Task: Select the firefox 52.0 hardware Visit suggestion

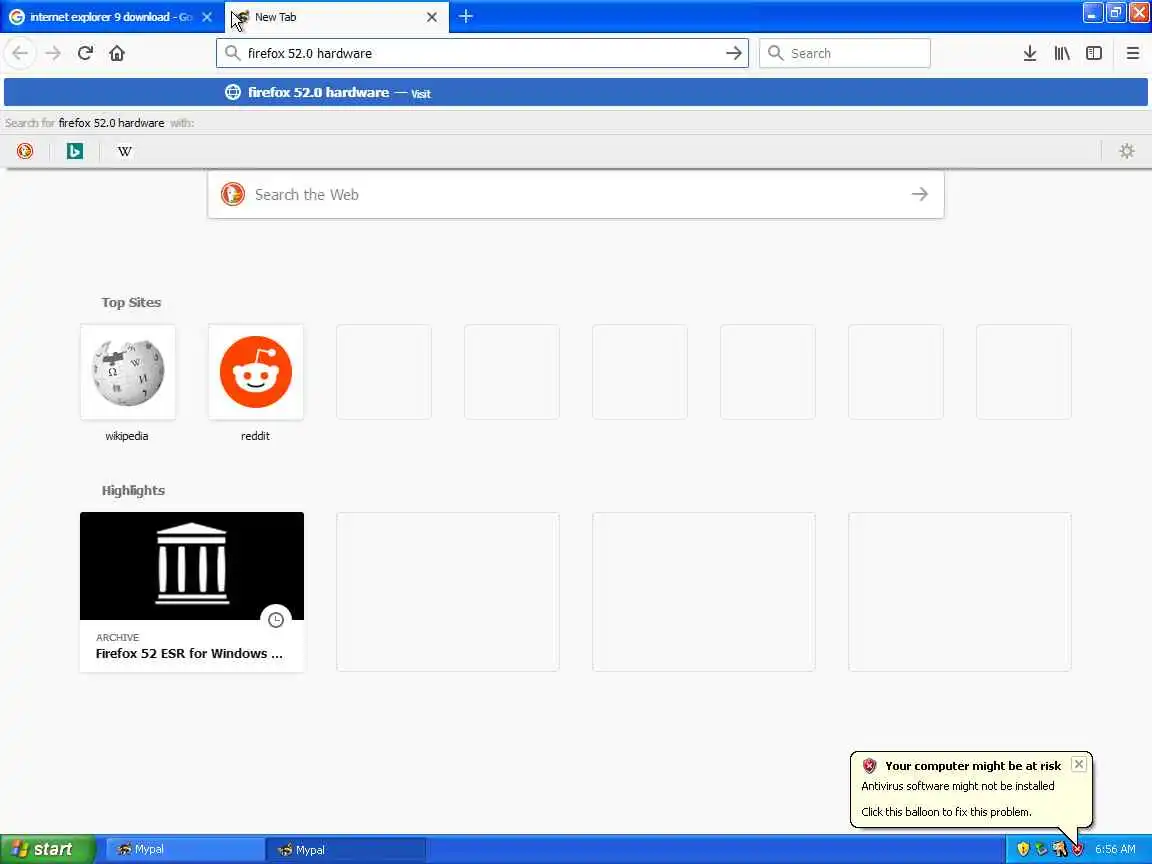Action: point(575,93)
